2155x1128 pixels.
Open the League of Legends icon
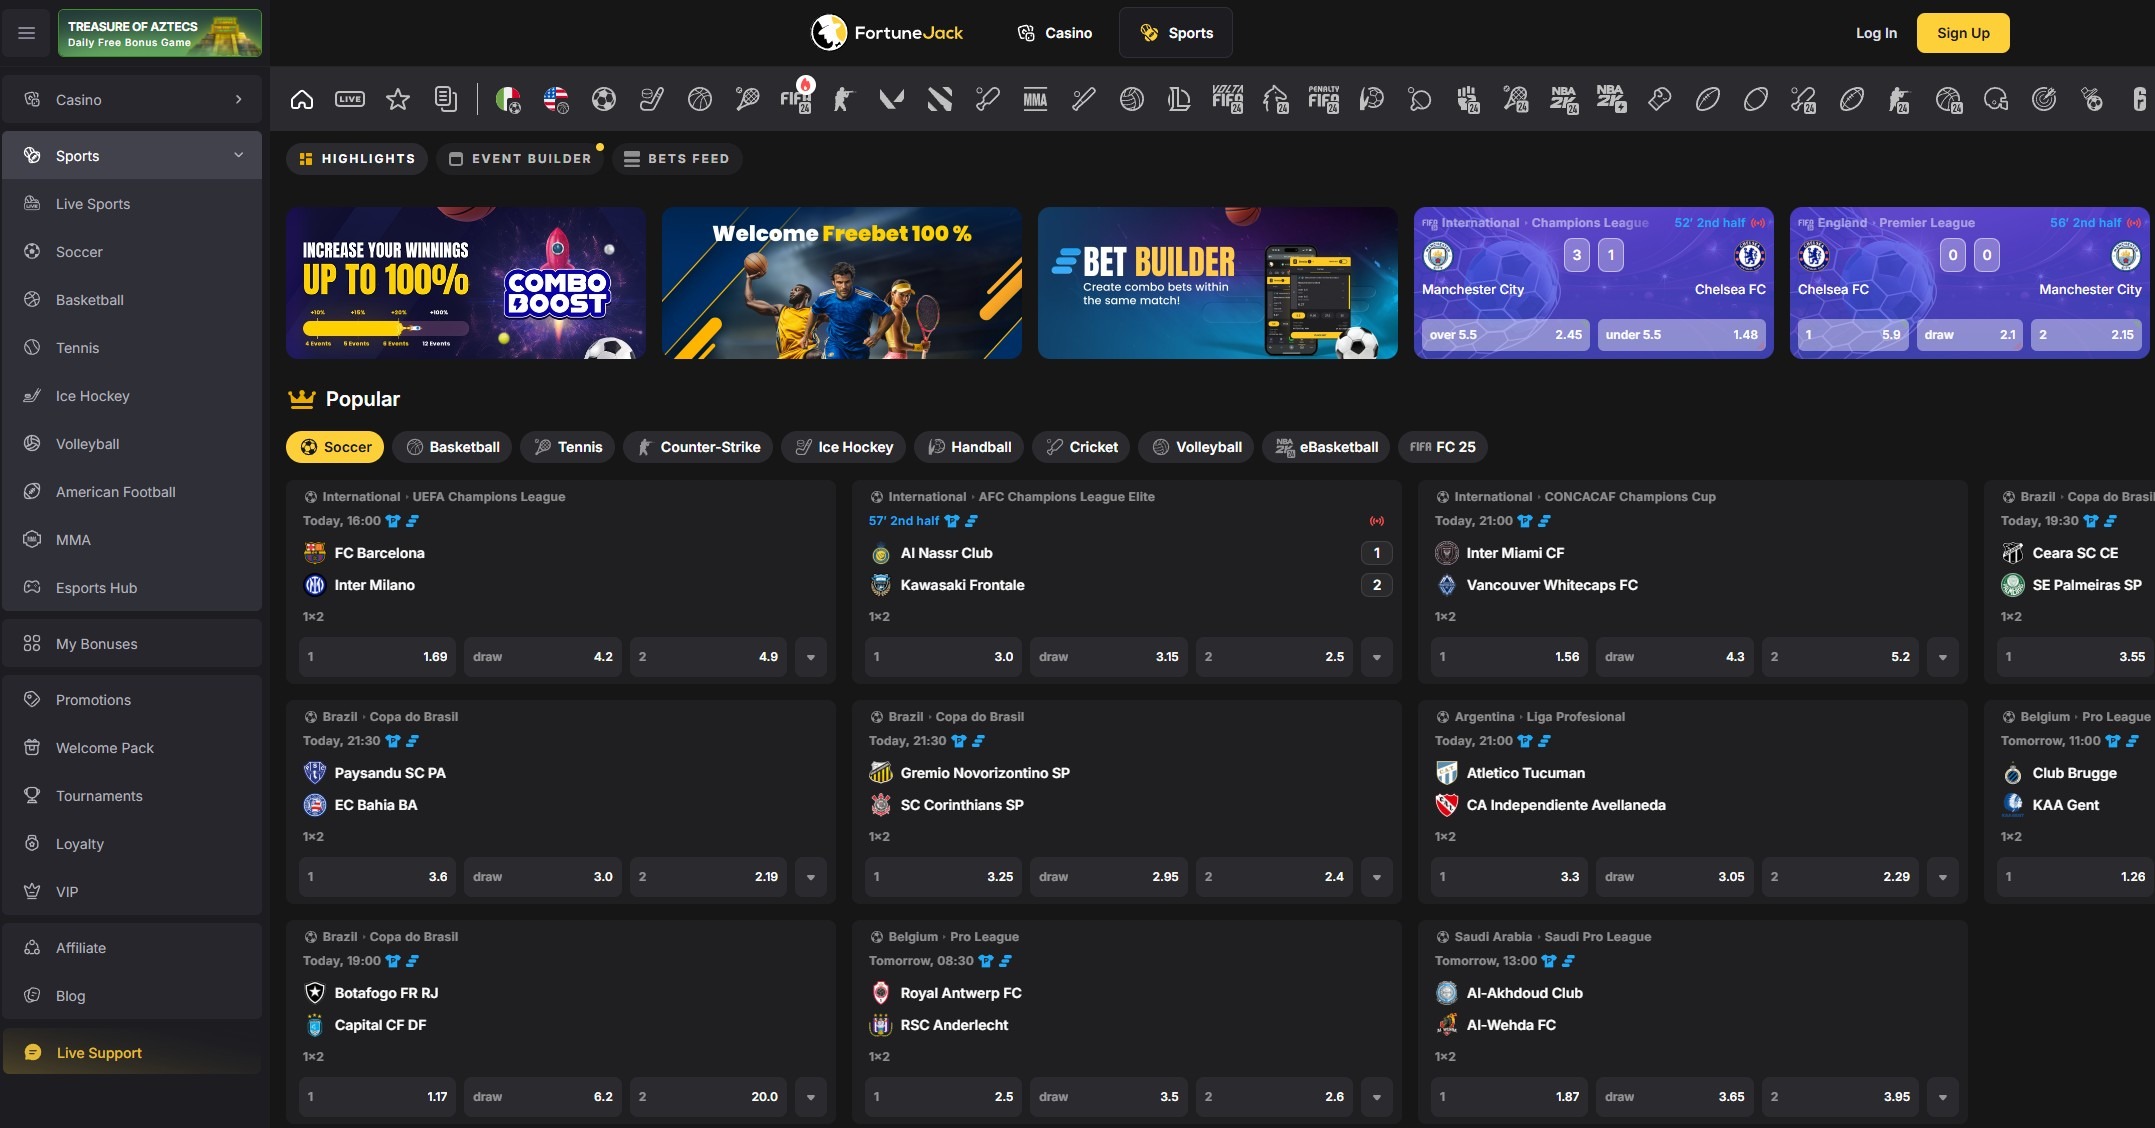point(1180,99)
